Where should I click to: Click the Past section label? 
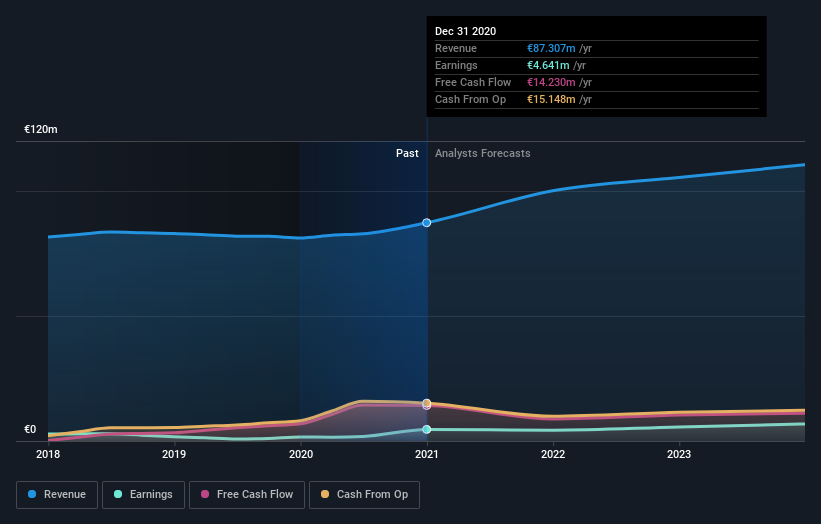(x=407, y=153)
